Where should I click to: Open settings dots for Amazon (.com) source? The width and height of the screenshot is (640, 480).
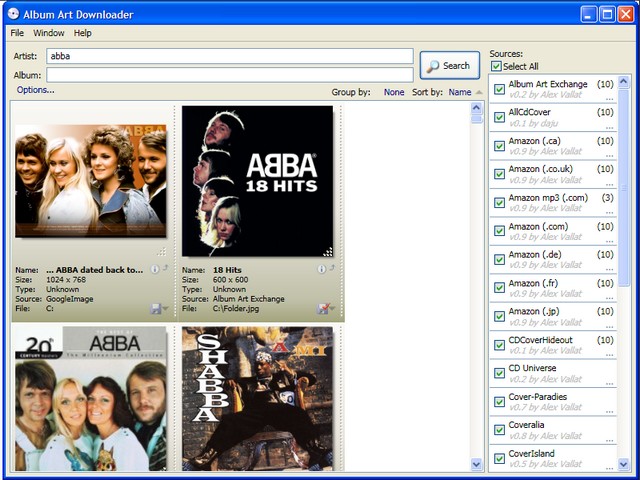[609, 241]
